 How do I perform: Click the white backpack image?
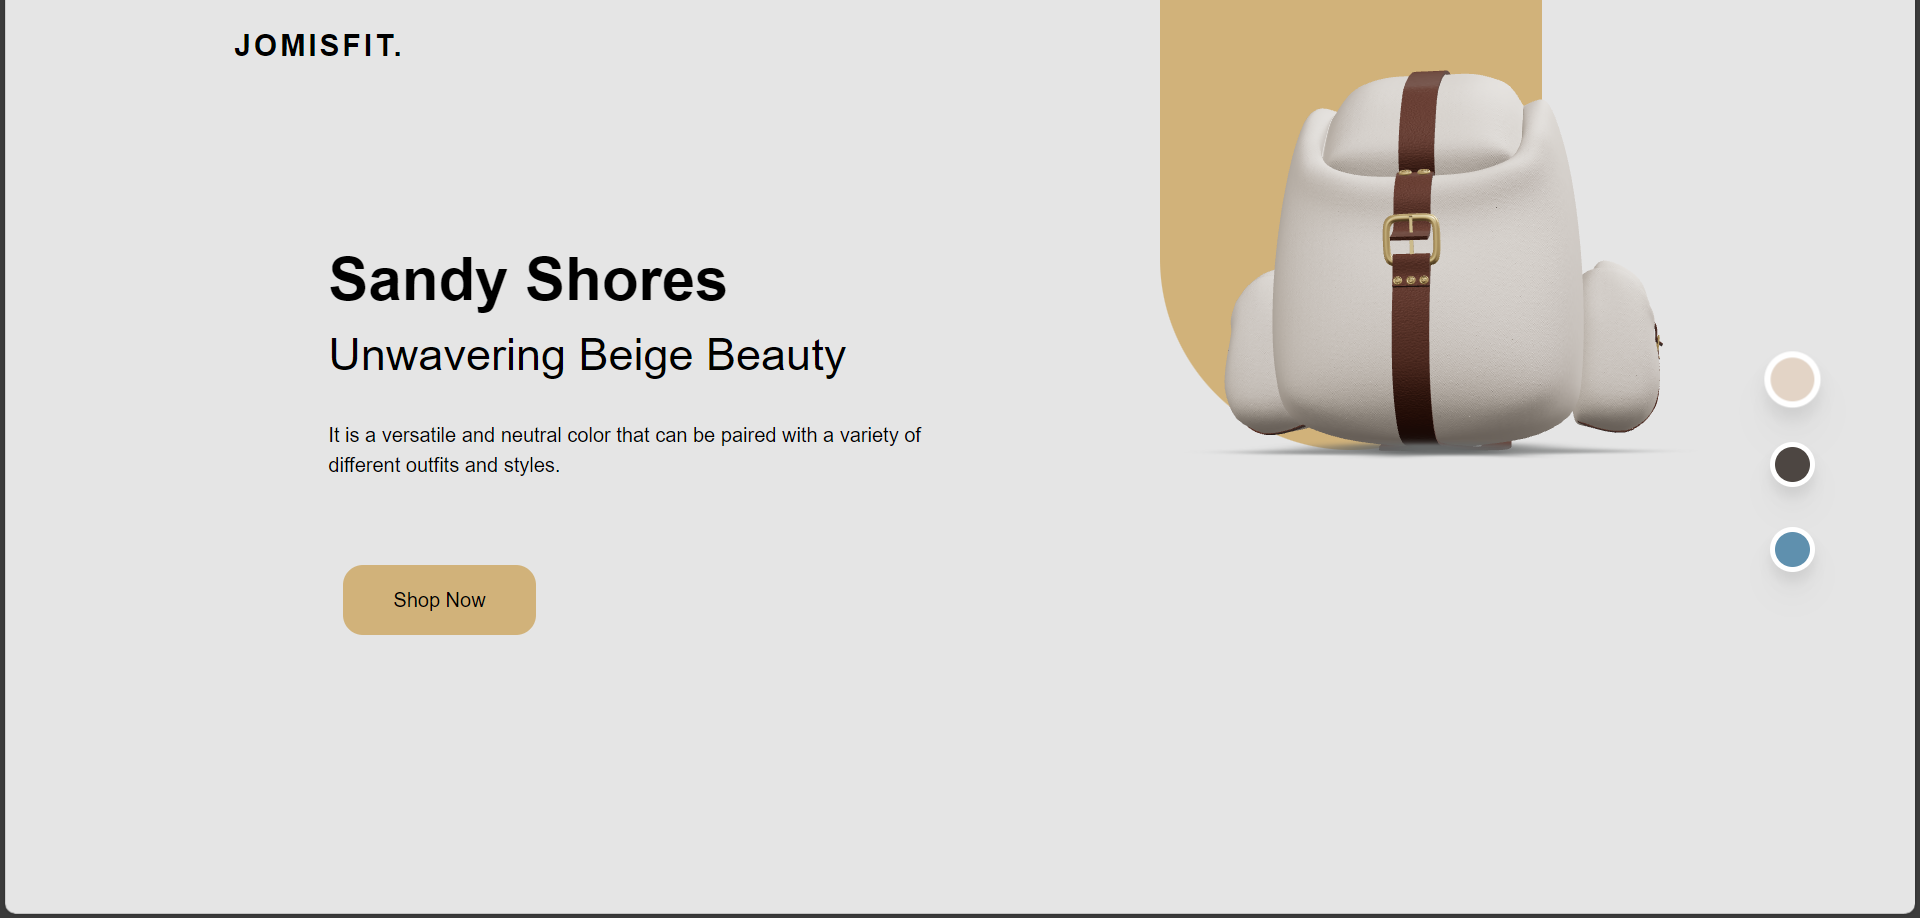pyautogui.click(x=1443, y=260)
